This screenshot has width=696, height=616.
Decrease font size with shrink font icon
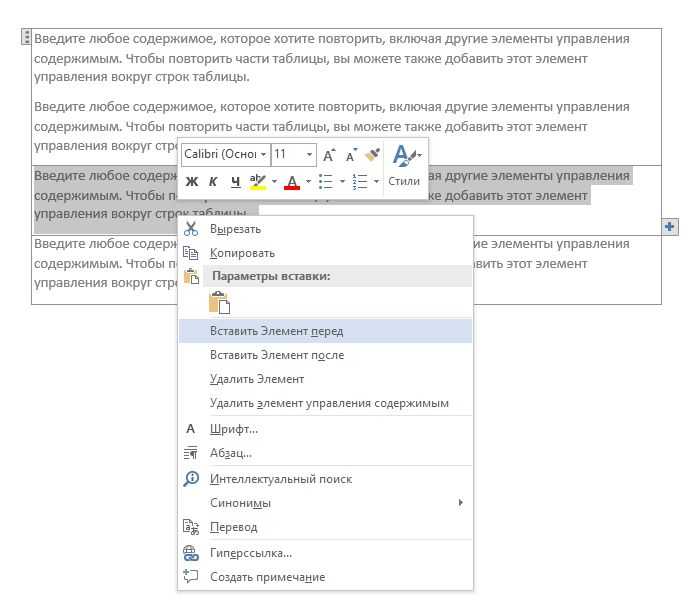point(352,155)
